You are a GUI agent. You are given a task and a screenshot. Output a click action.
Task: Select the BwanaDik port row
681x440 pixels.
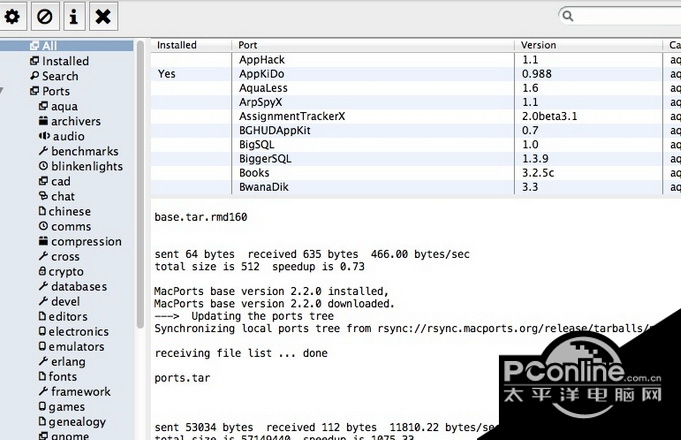point(416,187)
